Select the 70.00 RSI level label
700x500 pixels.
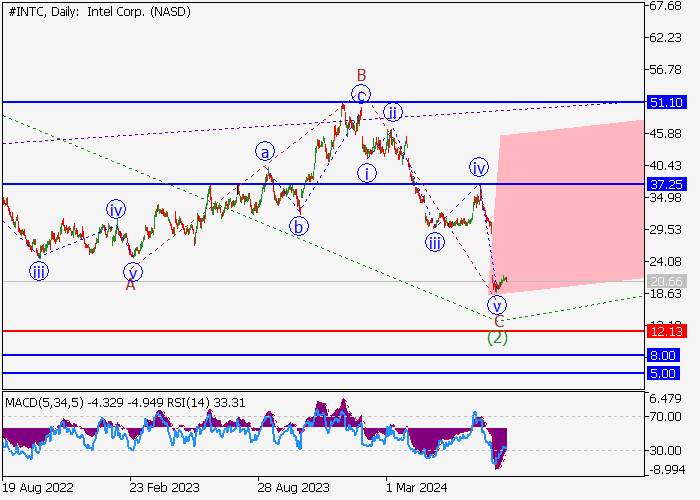pos(666,417)
